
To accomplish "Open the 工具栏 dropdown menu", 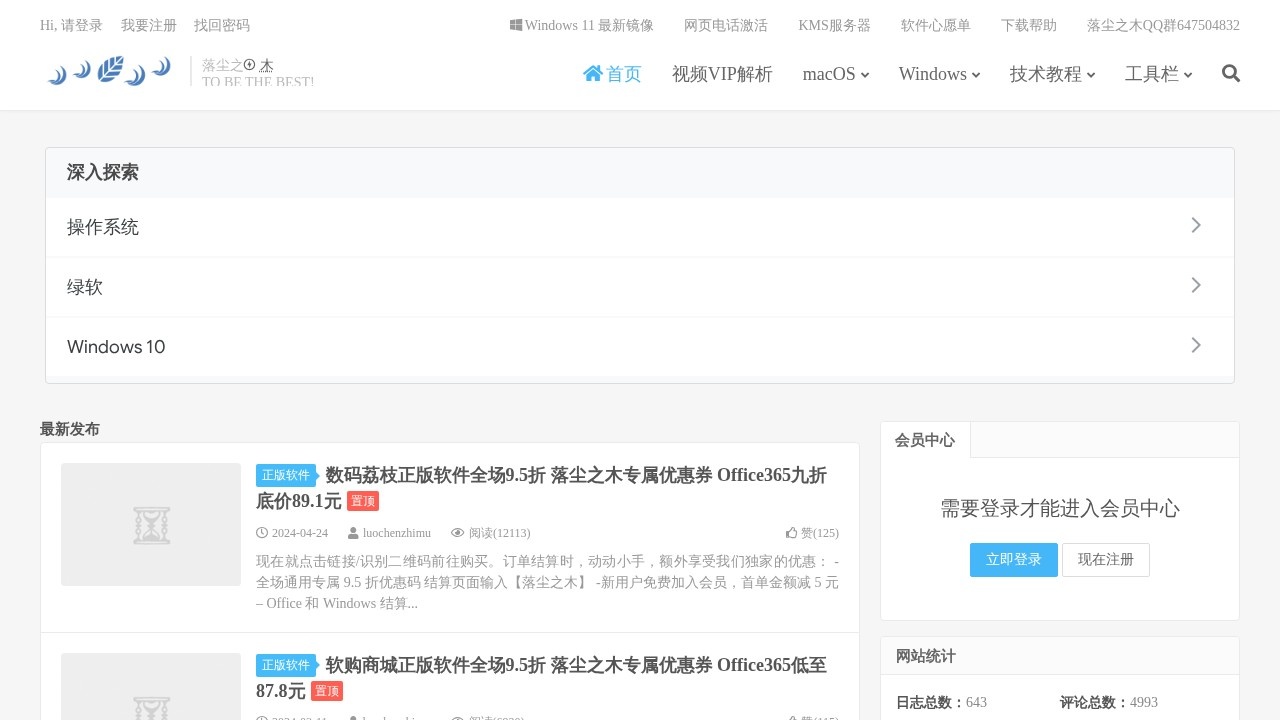I will (x=1158, y=74).
